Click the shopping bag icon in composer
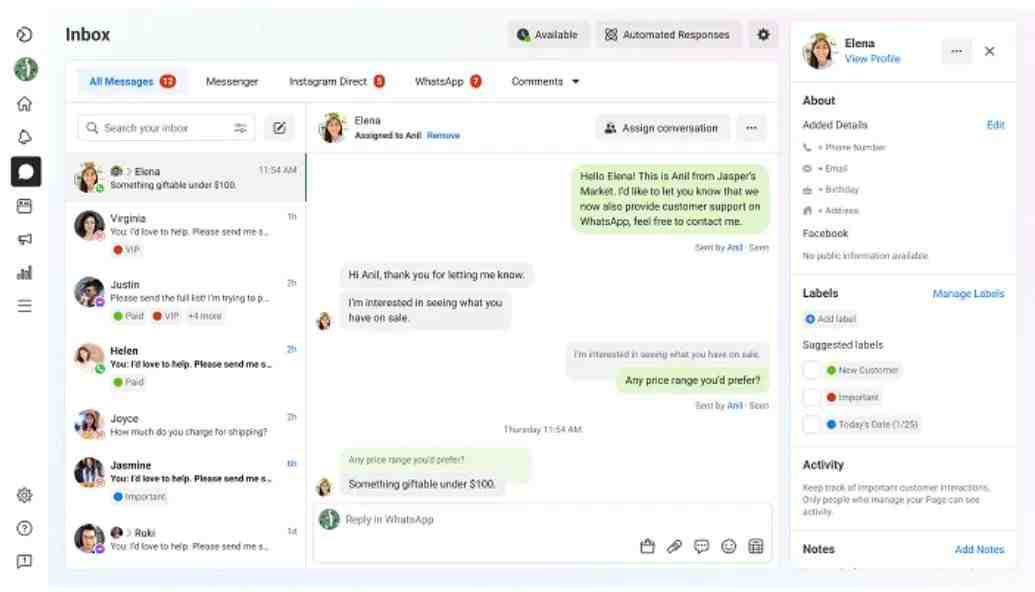 point(647,546)
